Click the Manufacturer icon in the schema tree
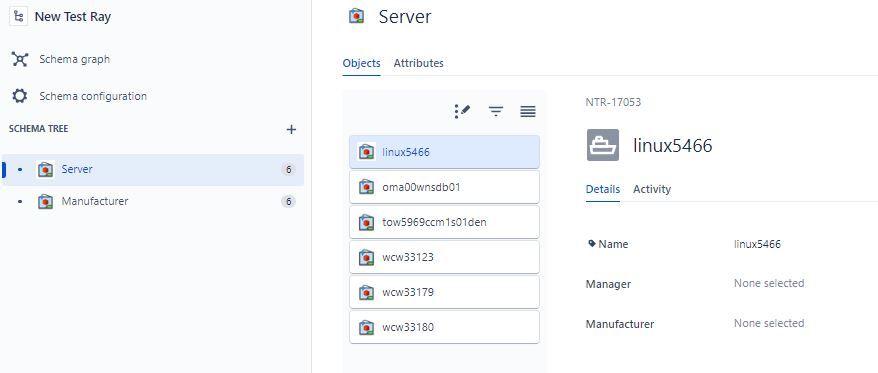The height and width of the screenshot is (373, 878). click(45, 201)
